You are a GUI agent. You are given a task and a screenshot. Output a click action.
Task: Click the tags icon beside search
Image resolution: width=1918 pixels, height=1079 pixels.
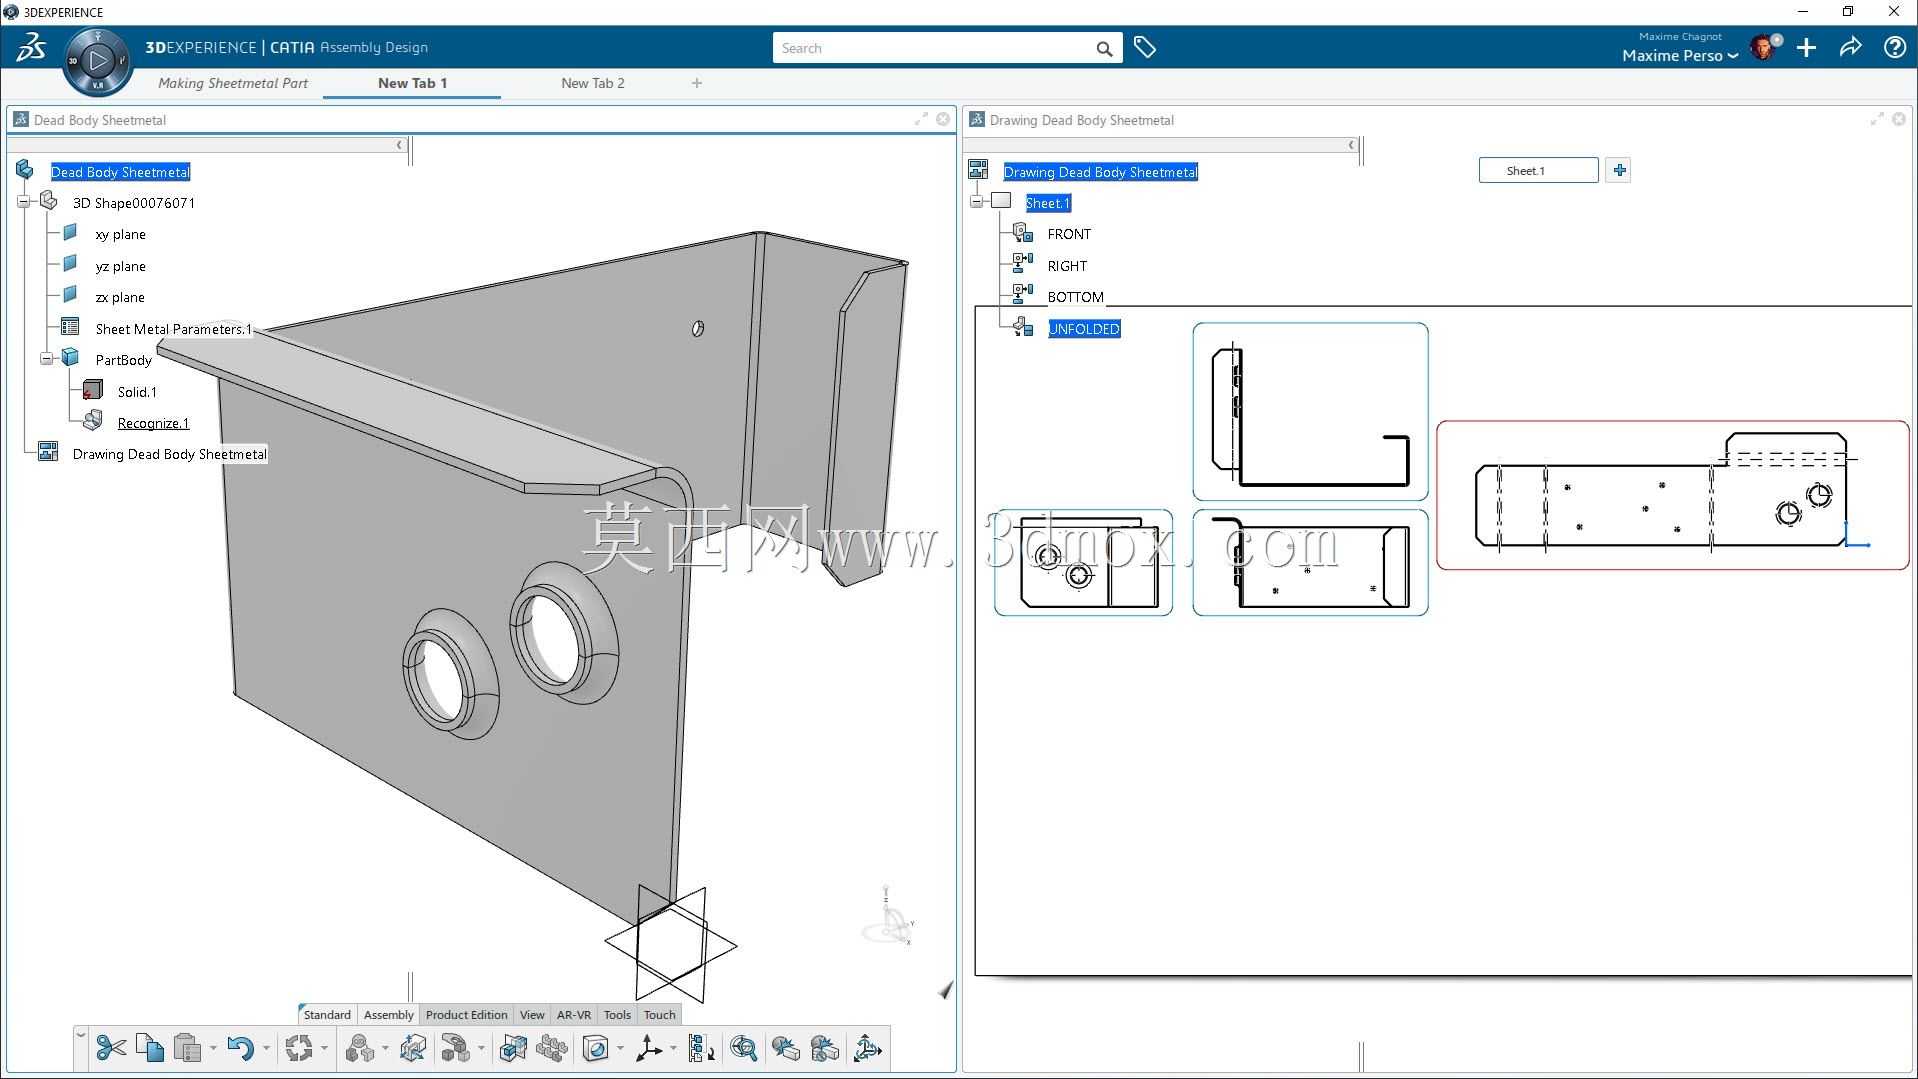click(1145, 47)
